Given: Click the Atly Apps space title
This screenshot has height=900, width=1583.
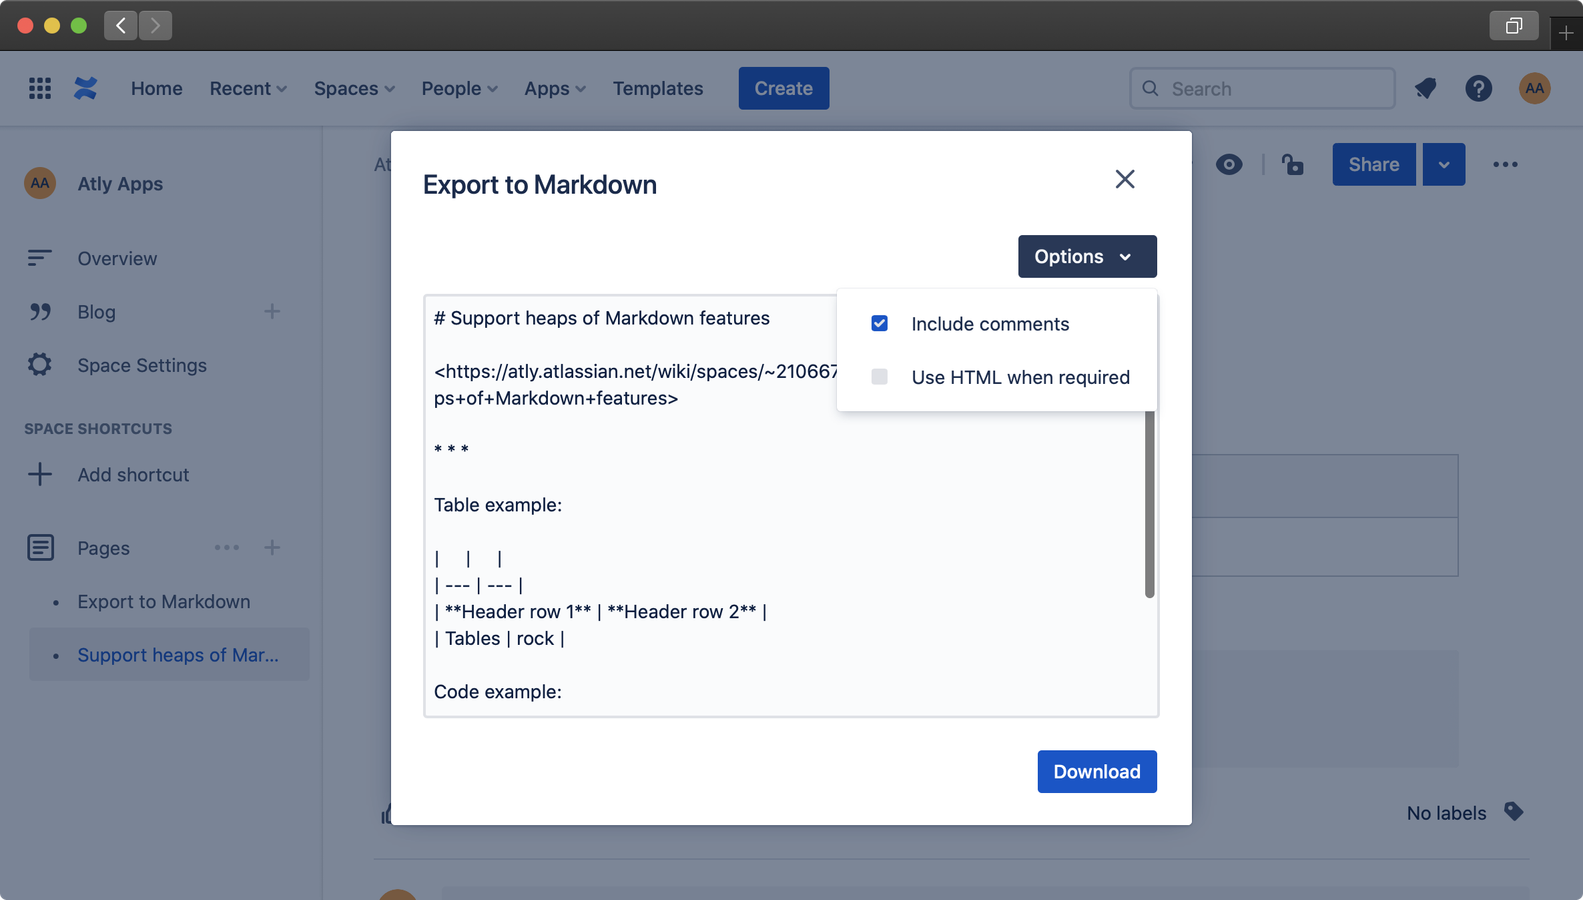Looking at the screenshot, I should click(x=120, y=183).
